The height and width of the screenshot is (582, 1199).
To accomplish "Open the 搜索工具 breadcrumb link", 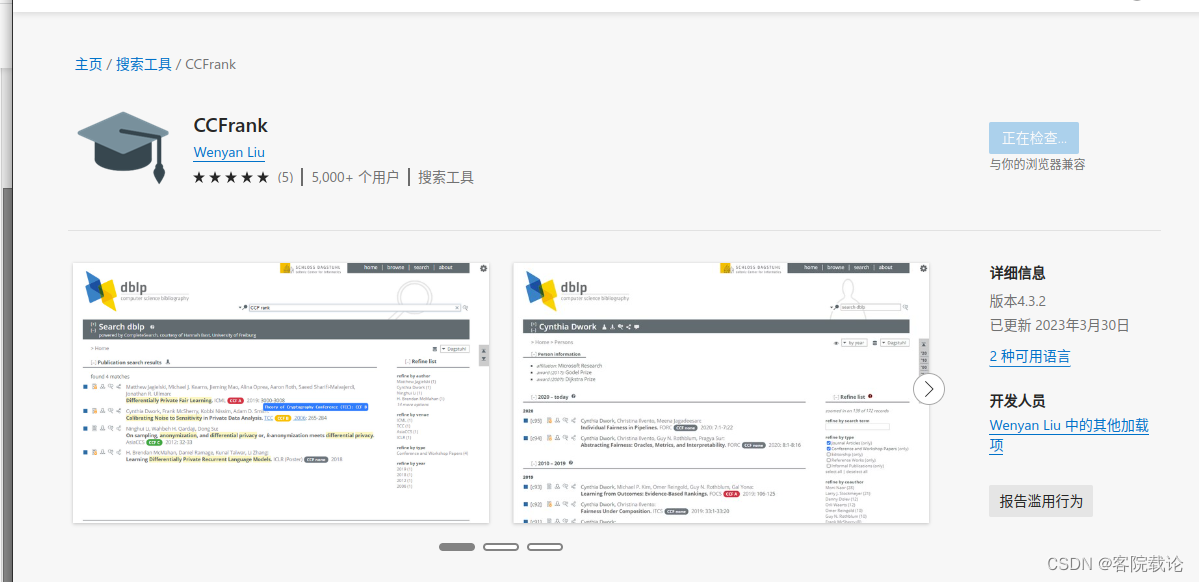I will click(144, 64).
